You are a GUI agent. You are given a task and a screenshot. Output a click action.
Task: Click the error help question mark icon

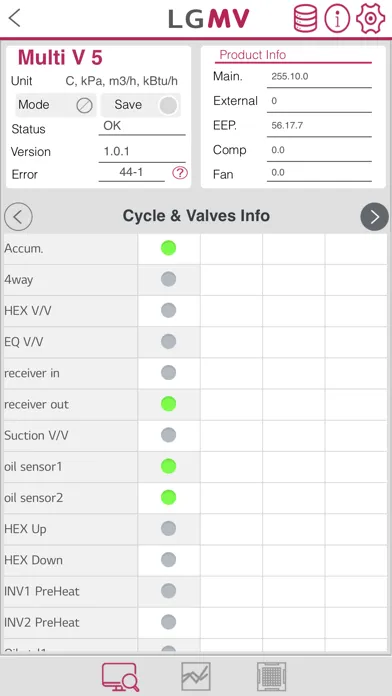[x=180, y=173]
